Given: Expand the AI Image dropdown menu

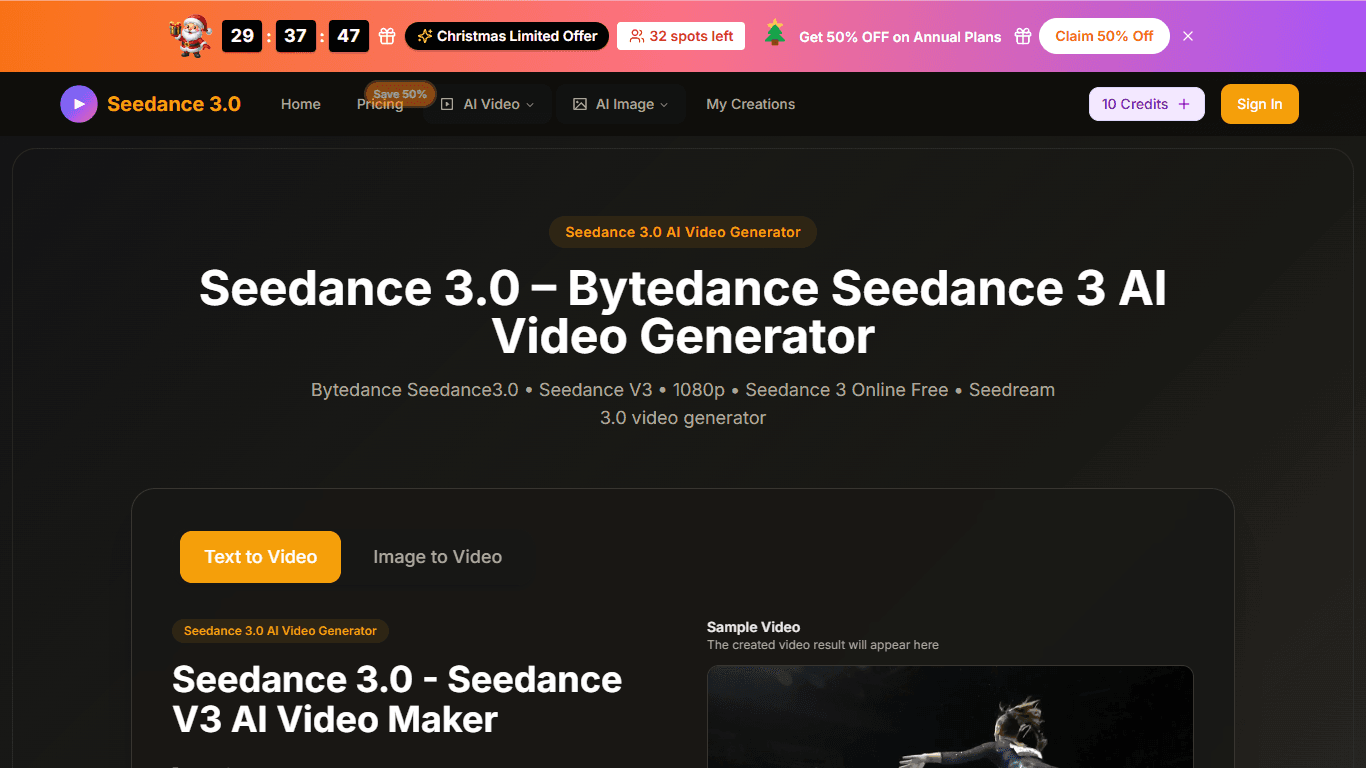Looking at the screenshot, I should (620, 104).
